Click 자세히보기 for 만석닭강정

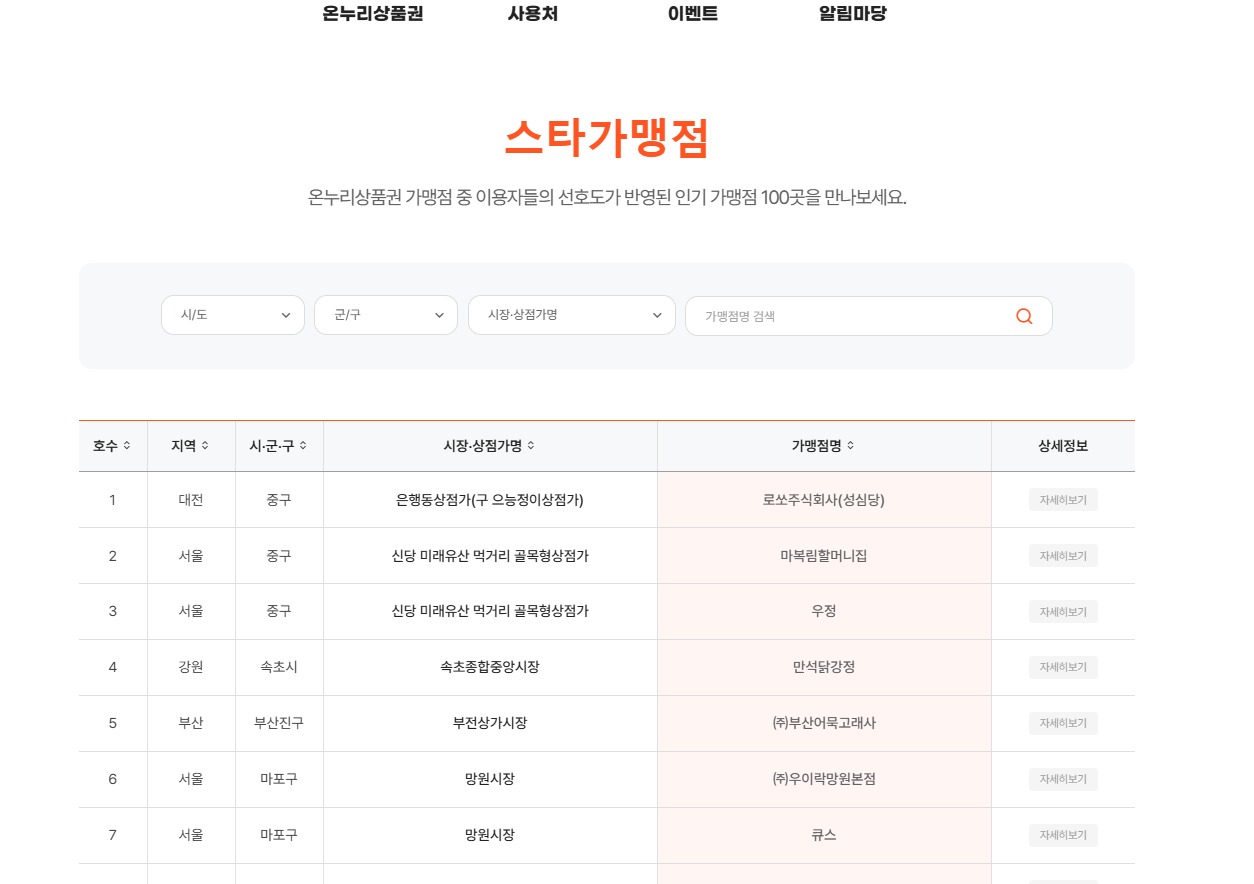tap(1062, 667)
